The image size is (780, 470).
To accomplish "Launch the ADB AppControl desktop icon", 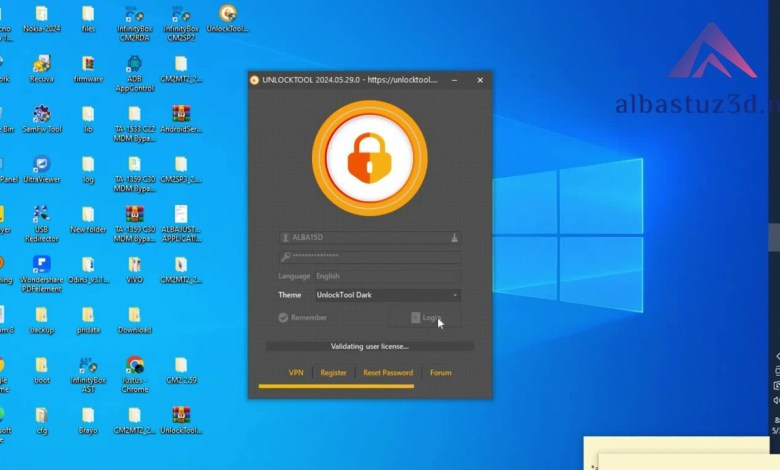I will tap(134, 74).
